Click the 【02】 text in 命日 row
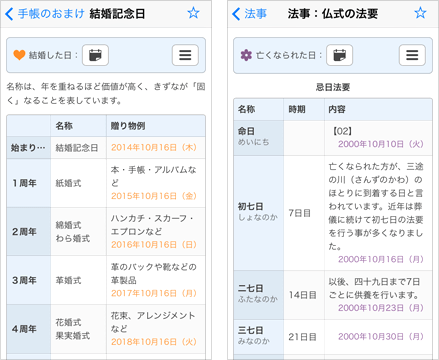Viewport: 439px width, 360px height. click(342, 131)
